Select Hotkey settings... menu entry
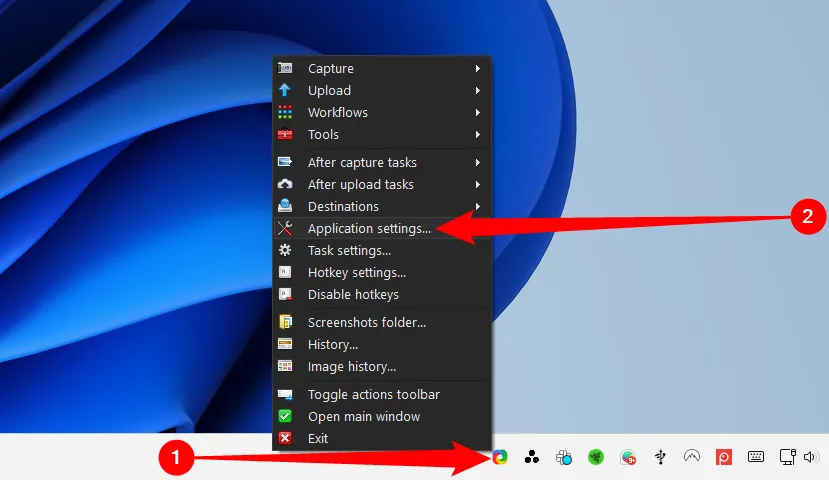 (356, 272)
